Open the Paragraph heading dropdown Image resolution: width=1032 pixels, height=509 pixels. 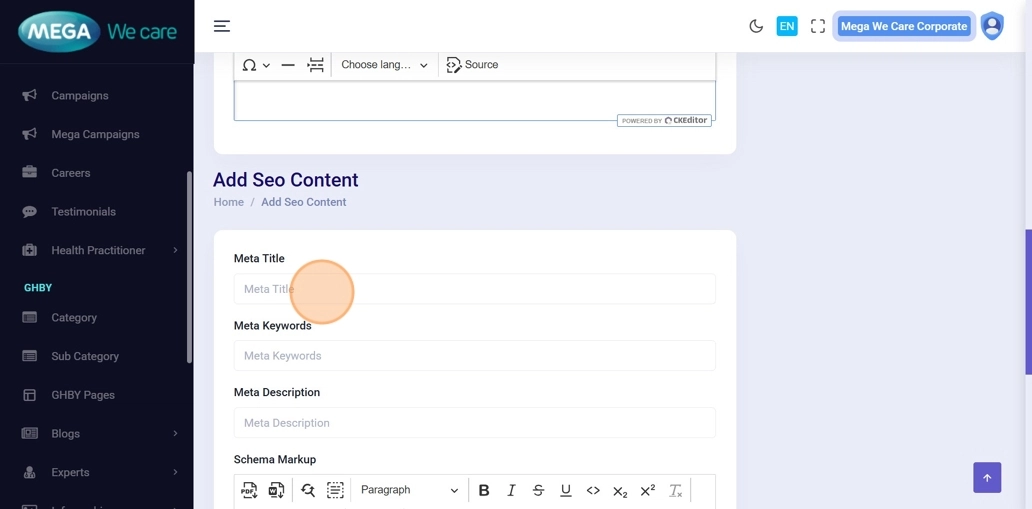409,490
